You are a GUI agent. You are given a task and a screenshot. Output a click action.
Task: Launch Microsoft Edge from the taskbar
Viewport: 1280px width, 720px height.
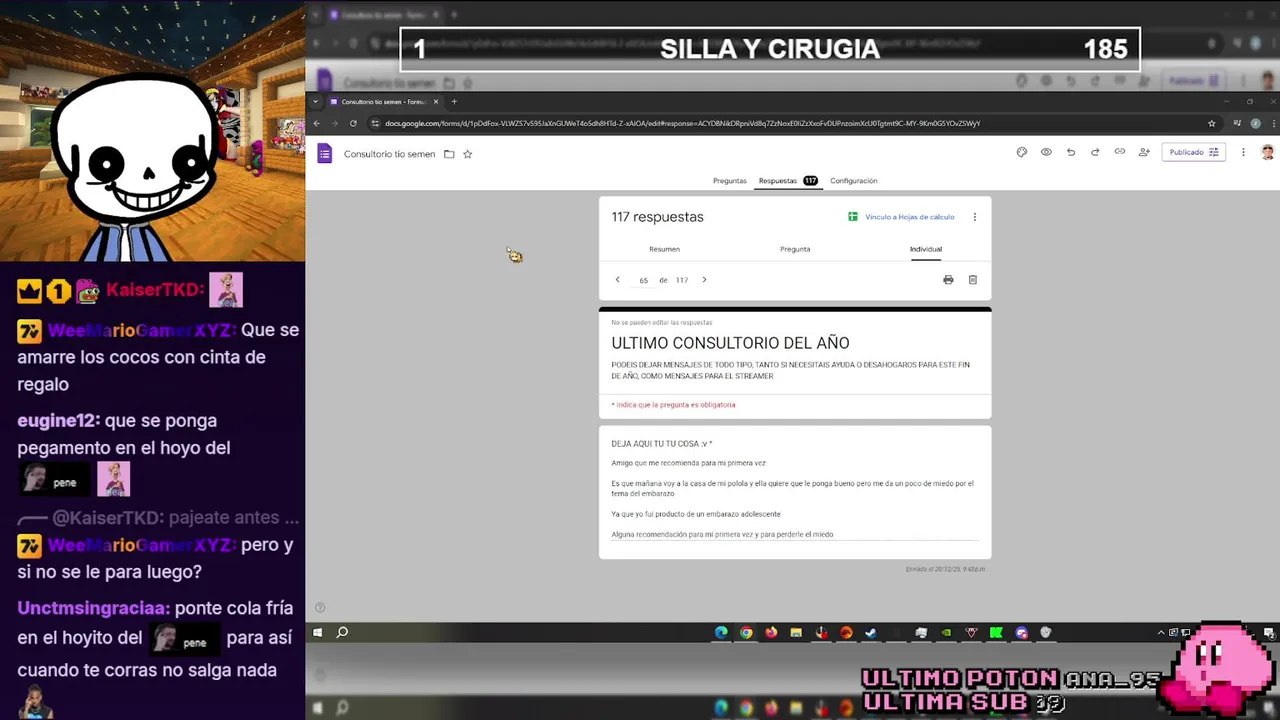click(721, 632)
